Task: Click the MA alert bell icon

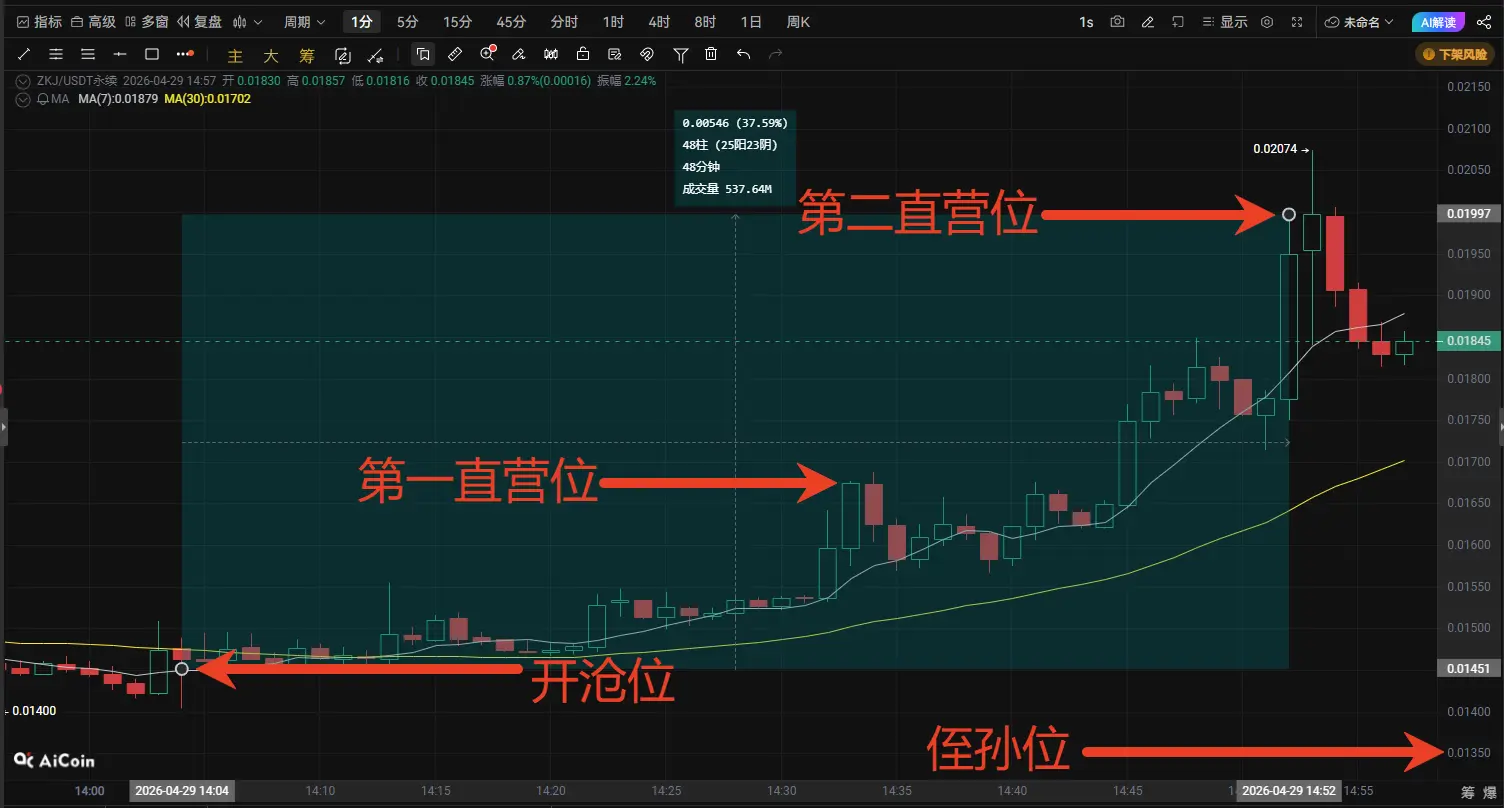Action: click(x=42, y=99)
